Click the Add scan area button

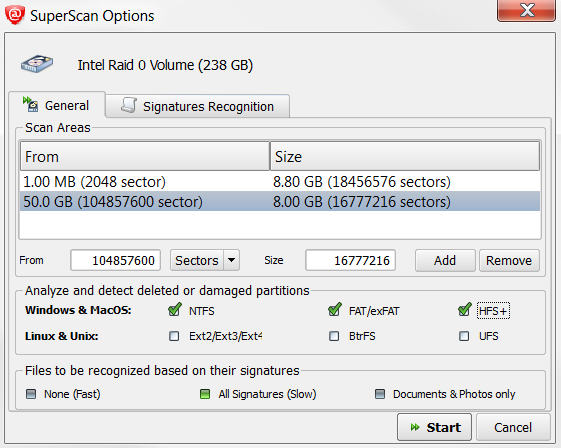click(x=445, y=260)
